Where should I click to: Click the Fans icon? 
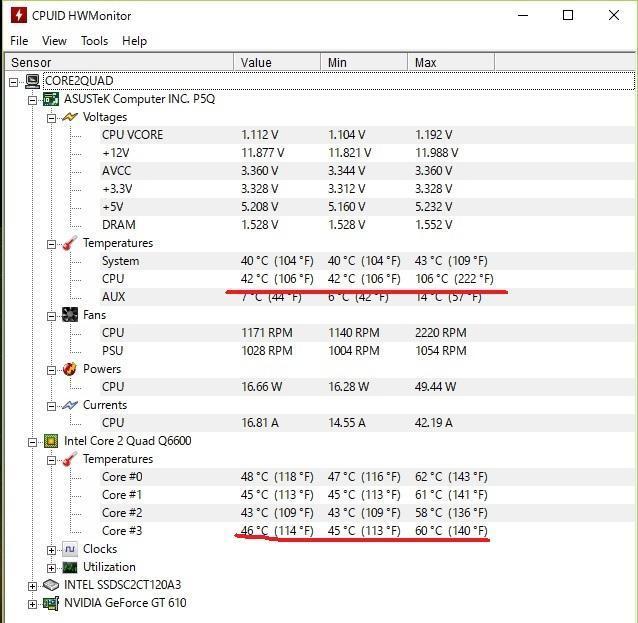70,315
